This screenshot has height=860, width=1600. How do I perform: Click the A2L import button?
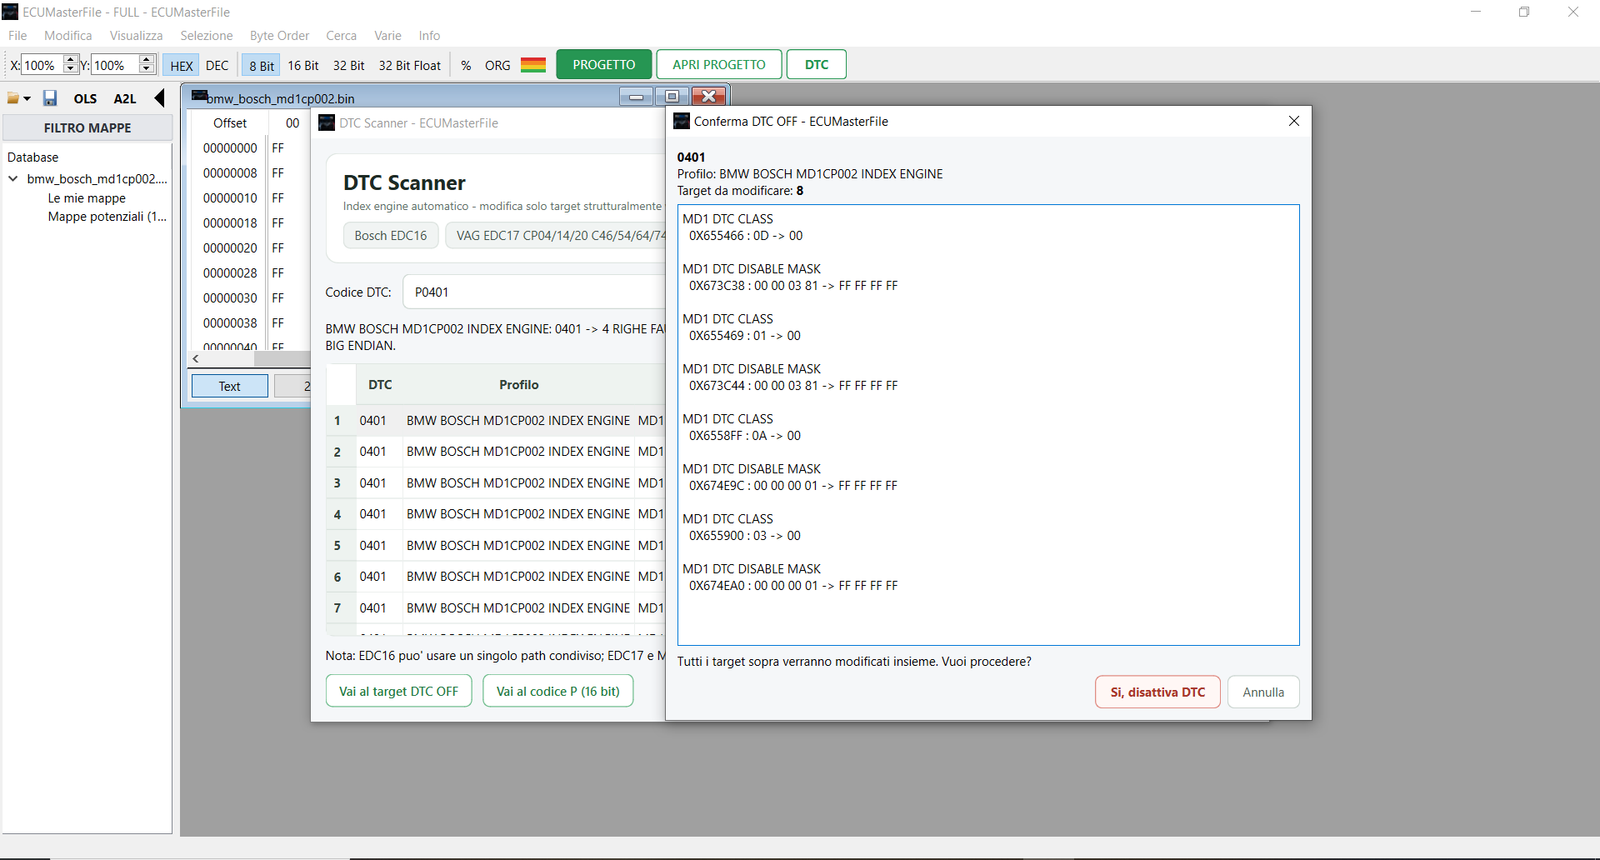(x=125, y=98)
